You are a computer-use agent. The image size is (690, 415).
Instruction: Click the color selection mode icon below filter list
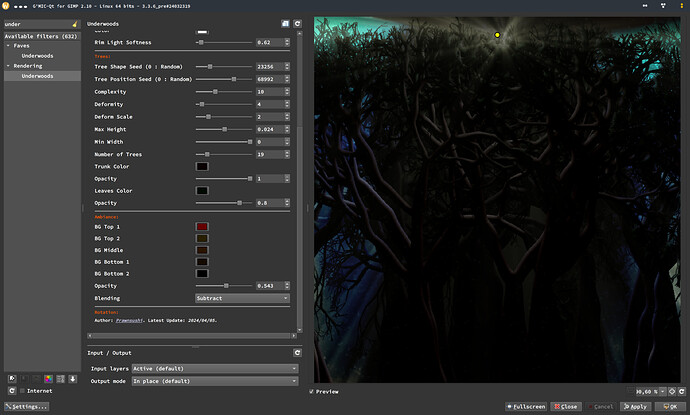tap(47, 378)
